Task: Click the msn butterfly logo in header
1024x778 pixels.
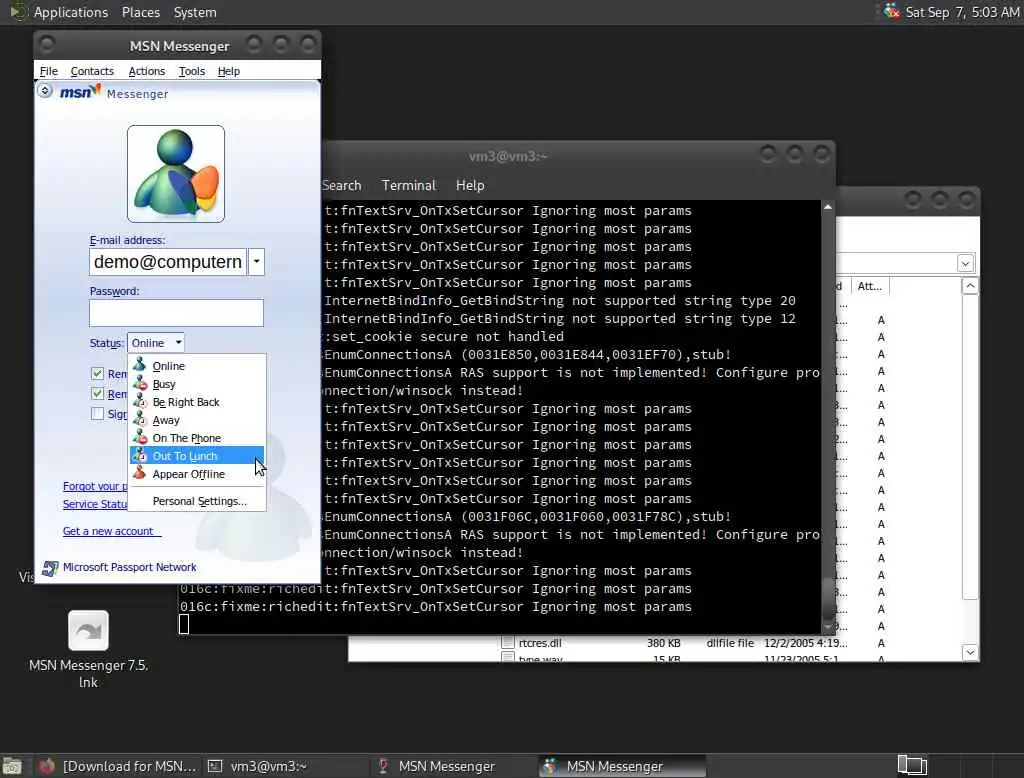Action: coord(80,91)
